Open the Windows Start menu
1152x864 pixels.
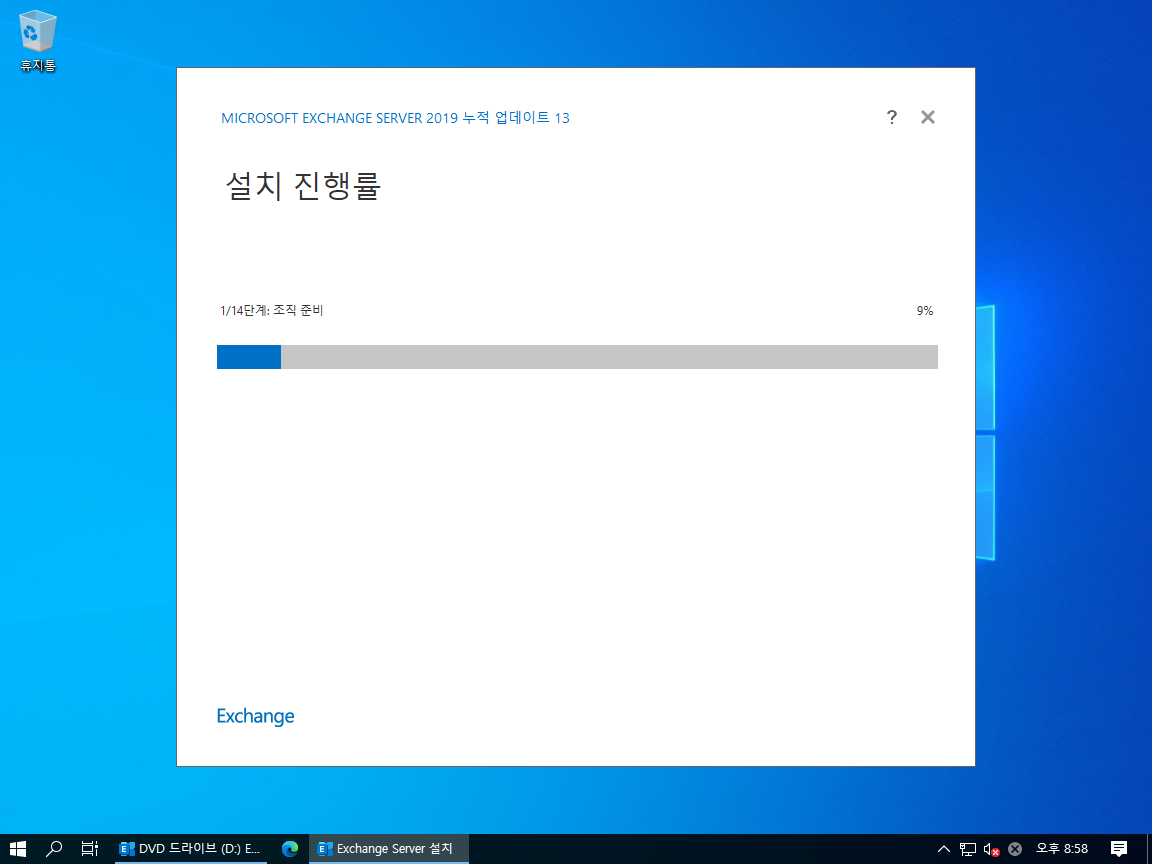(x=18, y=849)
